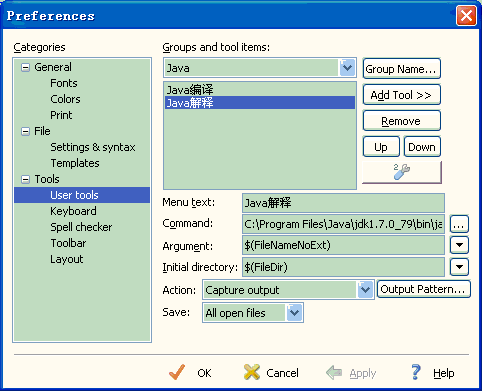482x391 pixels.
Task: Open the Argument variable dropdown arrow
Action: pyautogui.click(x=459, y=245)
